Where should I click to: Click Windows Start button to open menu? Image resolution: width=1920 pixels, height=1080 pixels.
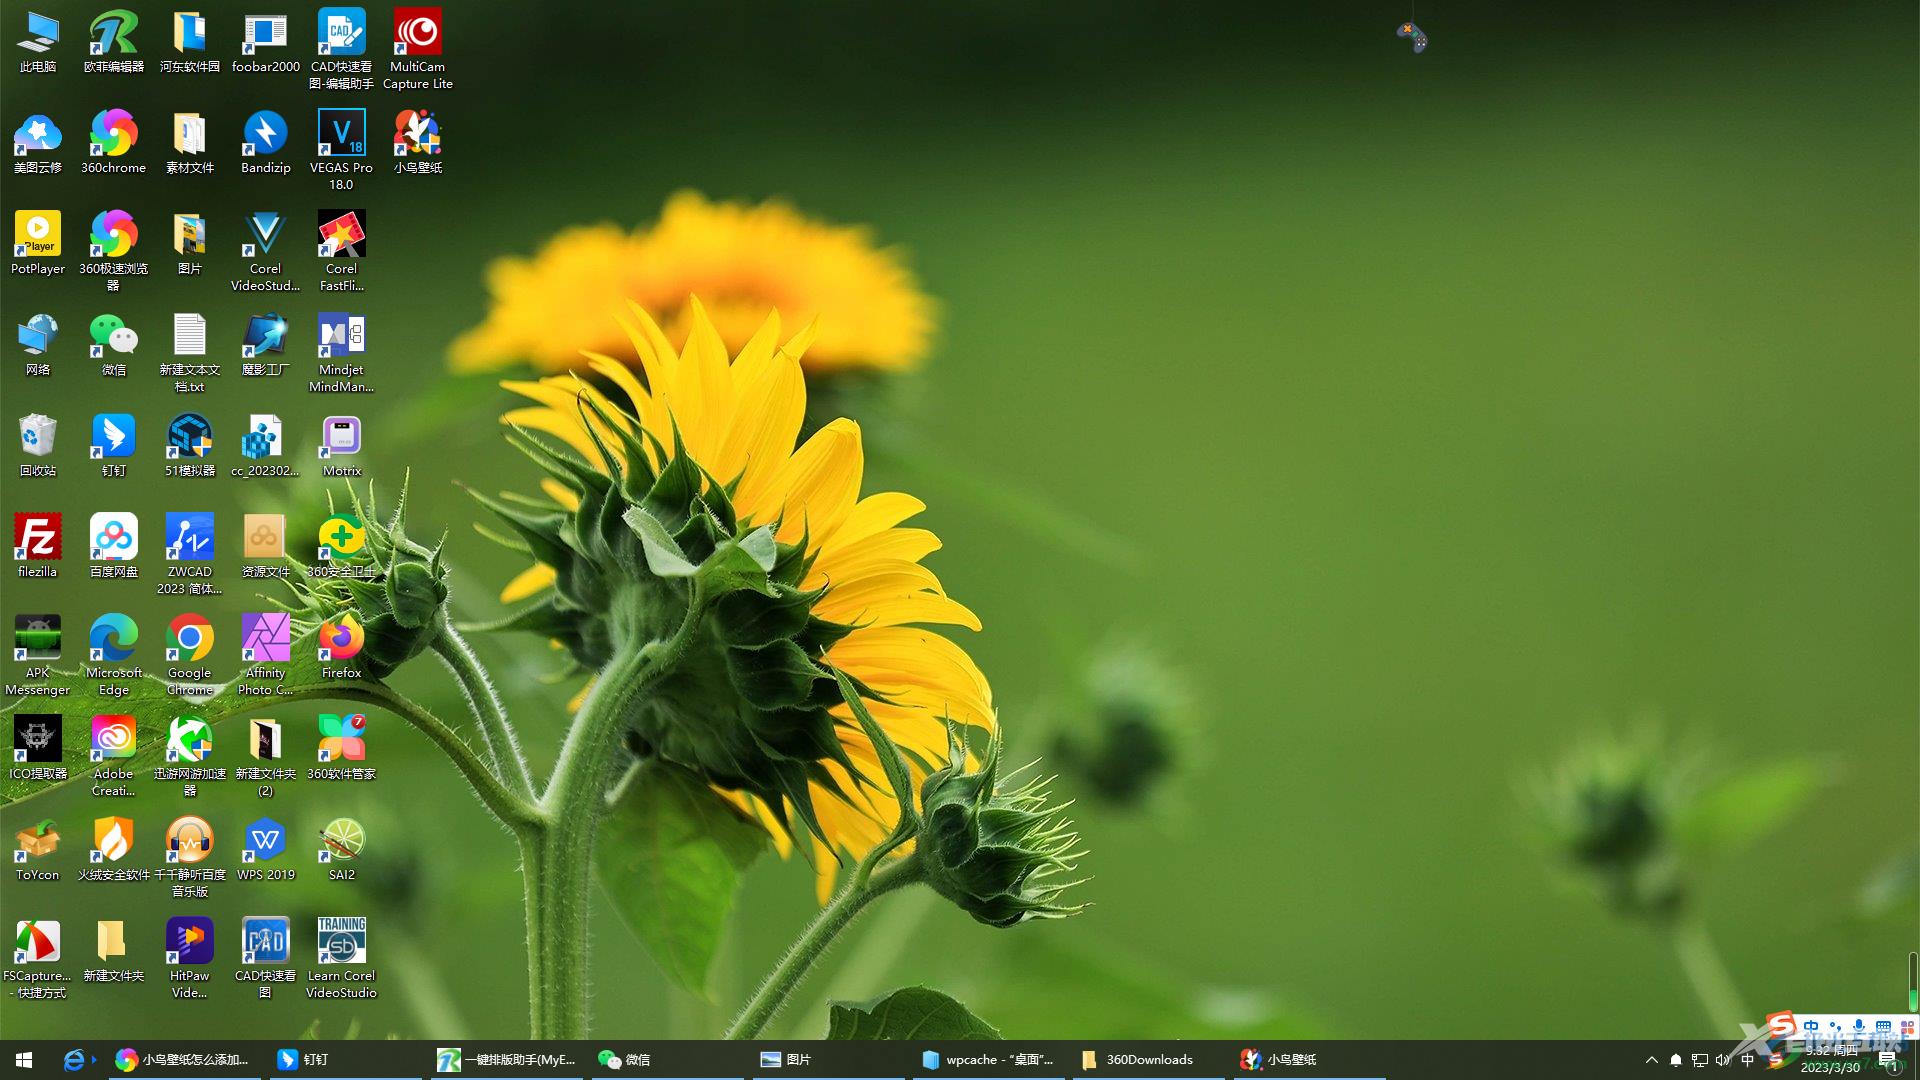pos(22,1059)
